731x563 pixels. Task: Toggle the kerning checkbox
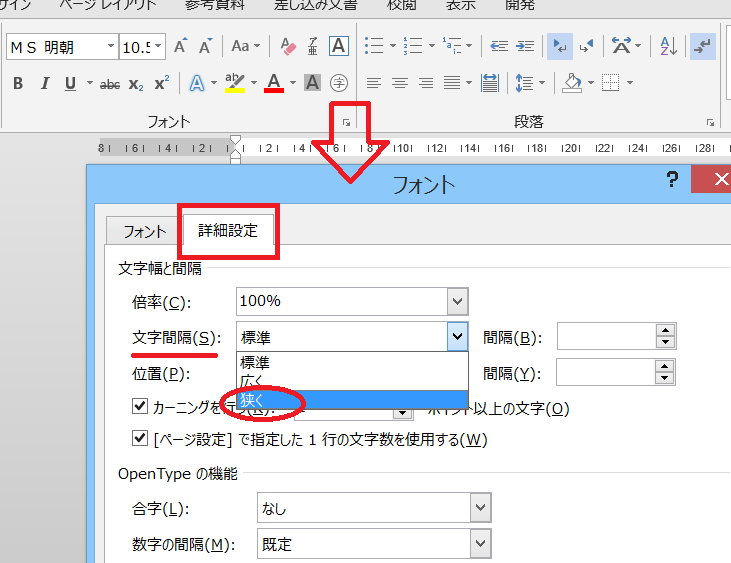click(x=141, y=408)
